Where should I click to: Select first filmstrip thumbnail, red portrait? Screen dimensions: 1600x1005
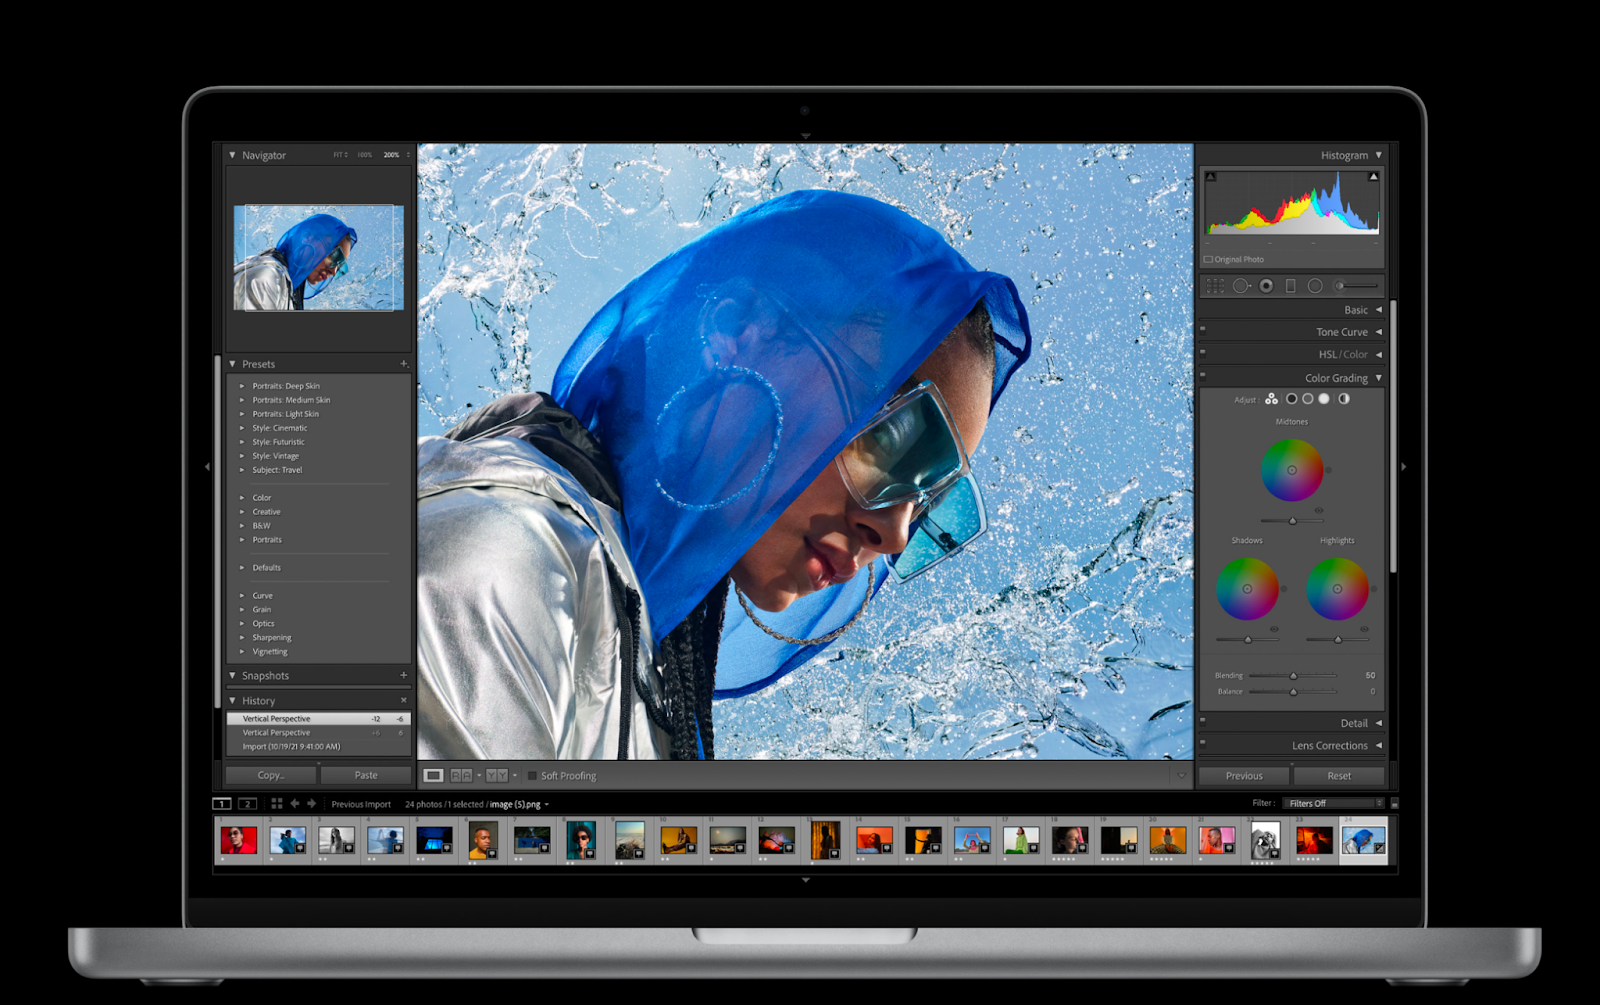[x=238, y=840]
